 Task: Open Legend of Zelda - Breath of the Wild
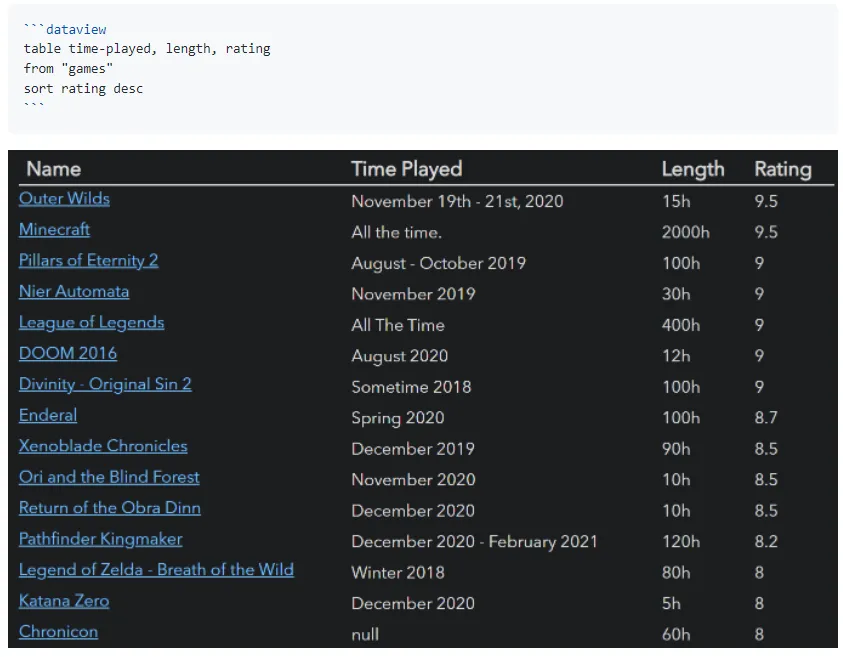click(x=156, y=571)
